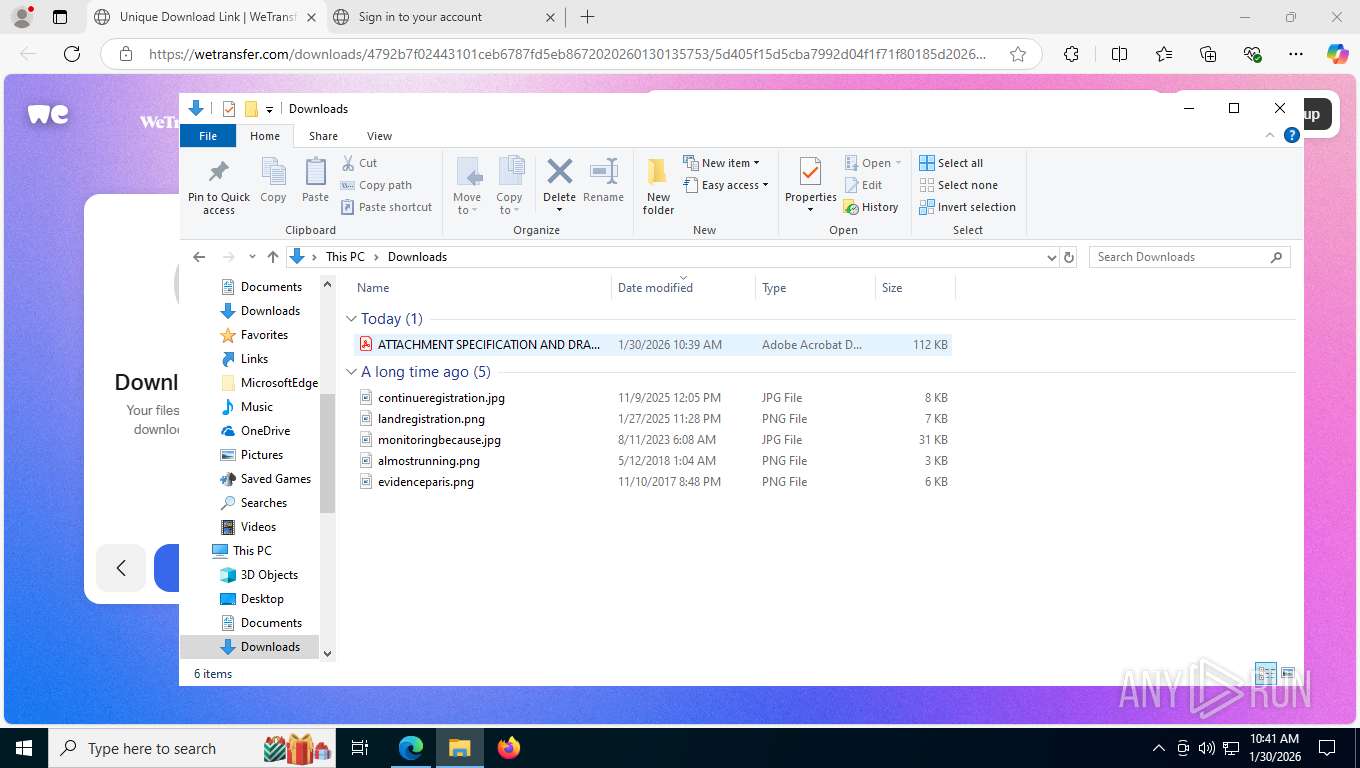
Task: Click the navigation pane scrollbar
Action: [327, 454]
